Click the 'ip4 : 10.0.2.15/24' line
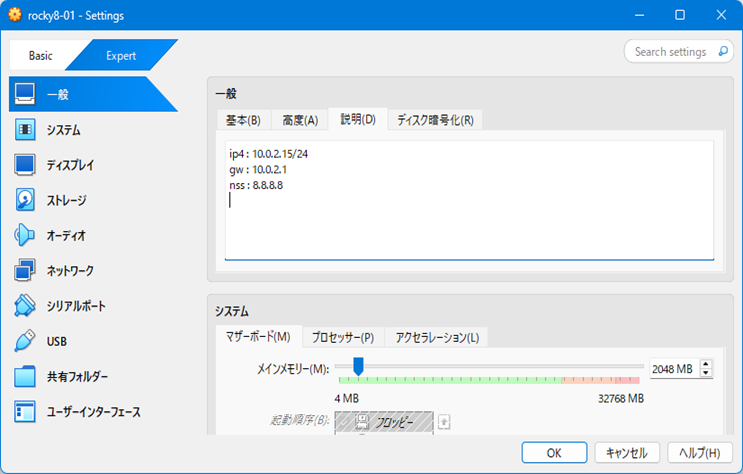This screenshot has height=474, width=743. point(269,154)
